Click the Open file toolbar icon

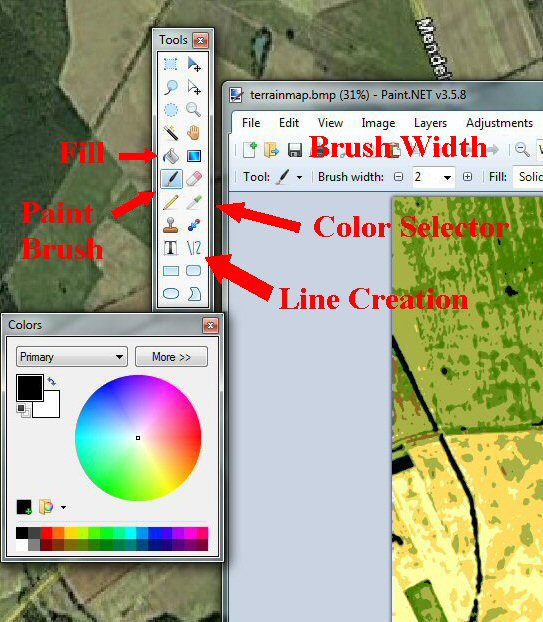(x=272, y=150)
